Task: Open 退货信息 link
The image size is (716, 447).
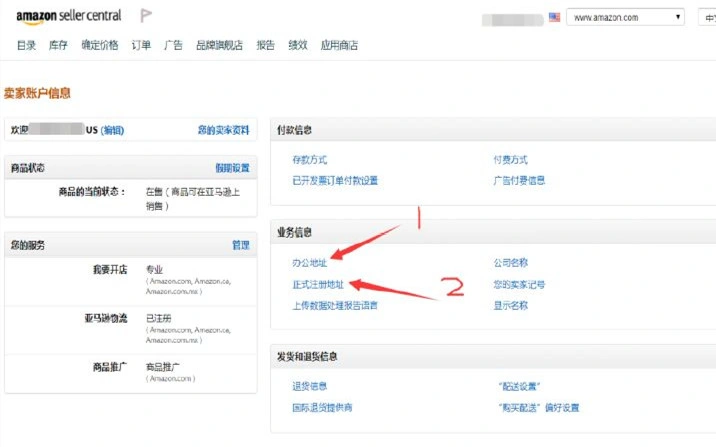Action: (x=310, y=386)
